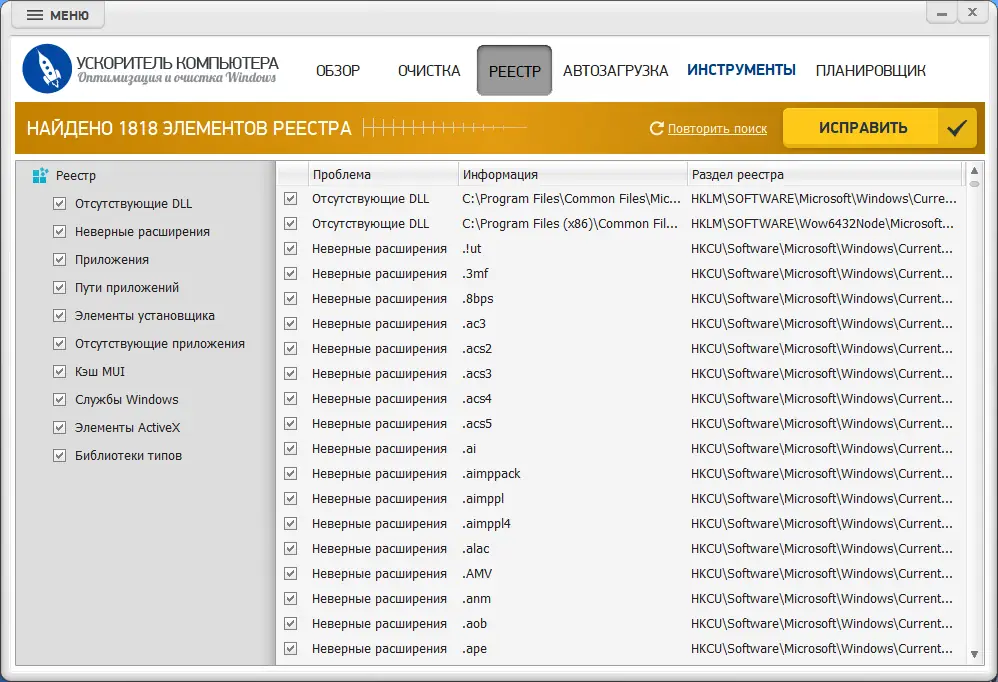Toggle the Кэш MUI checkbox
The image size is (998, 682).
pos(59,372)
